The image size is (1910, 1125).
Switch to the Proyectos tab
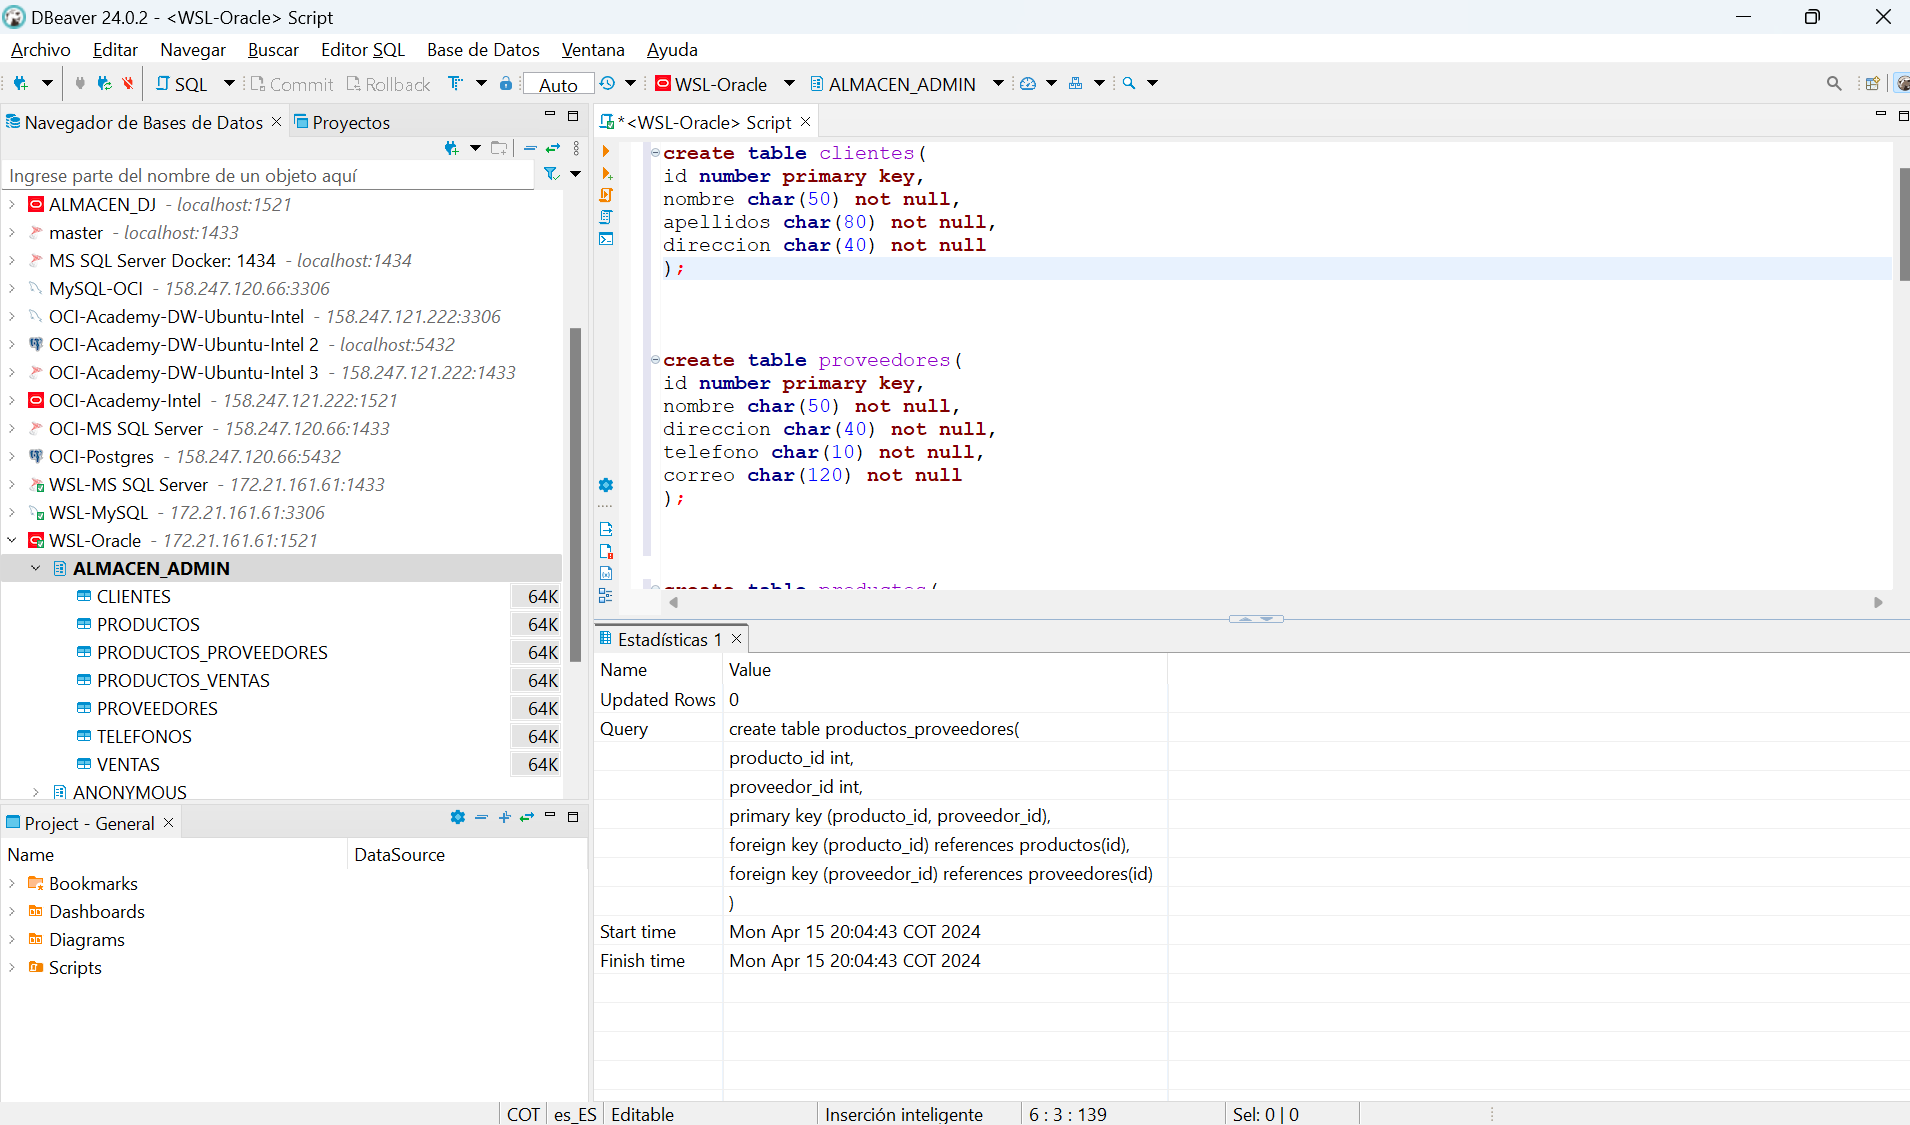[342, 122]
